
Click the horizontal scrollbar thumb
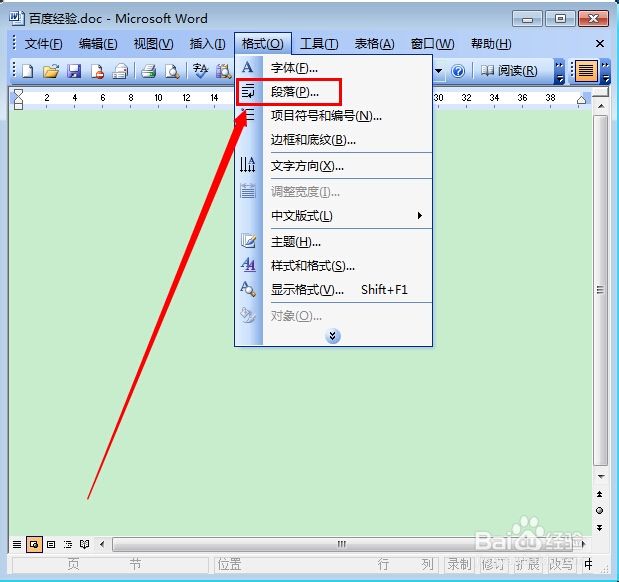pos(342,544)
